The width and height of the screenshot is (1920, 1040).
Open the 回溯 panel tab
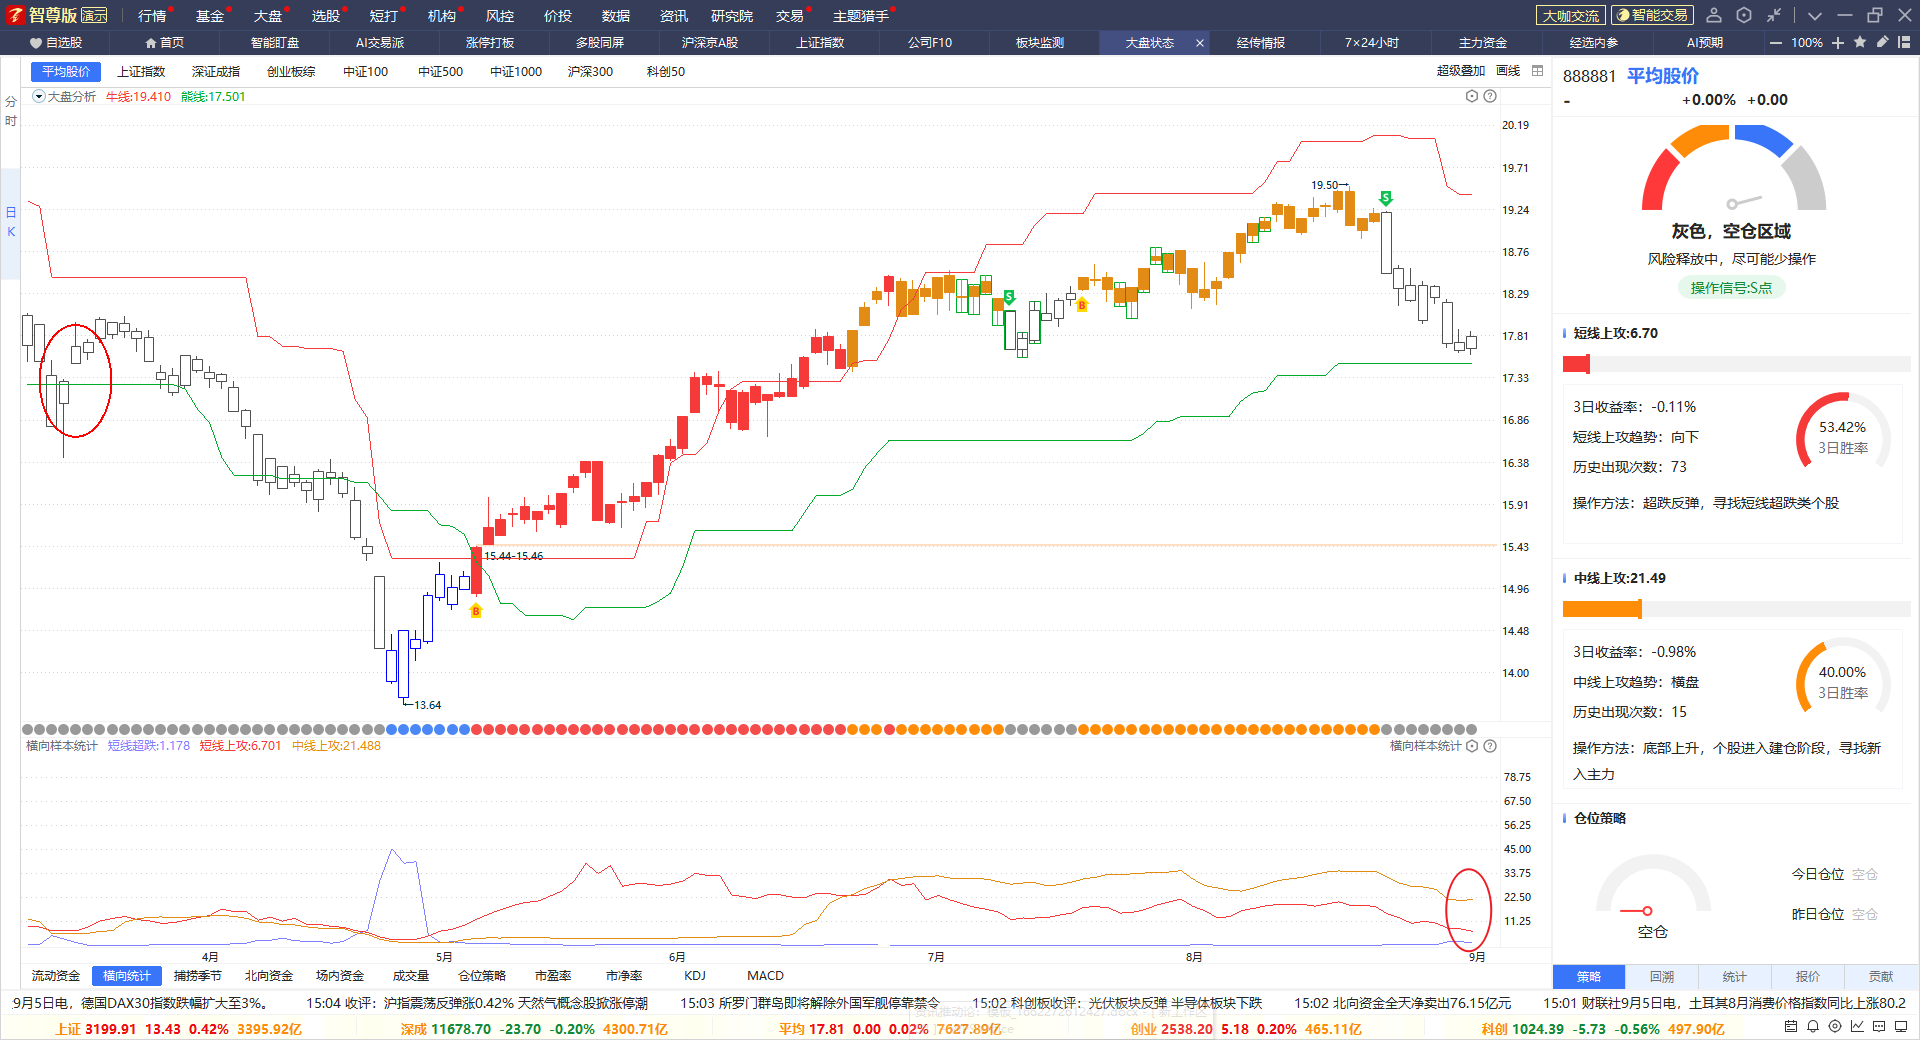[x=1662, y=977]
